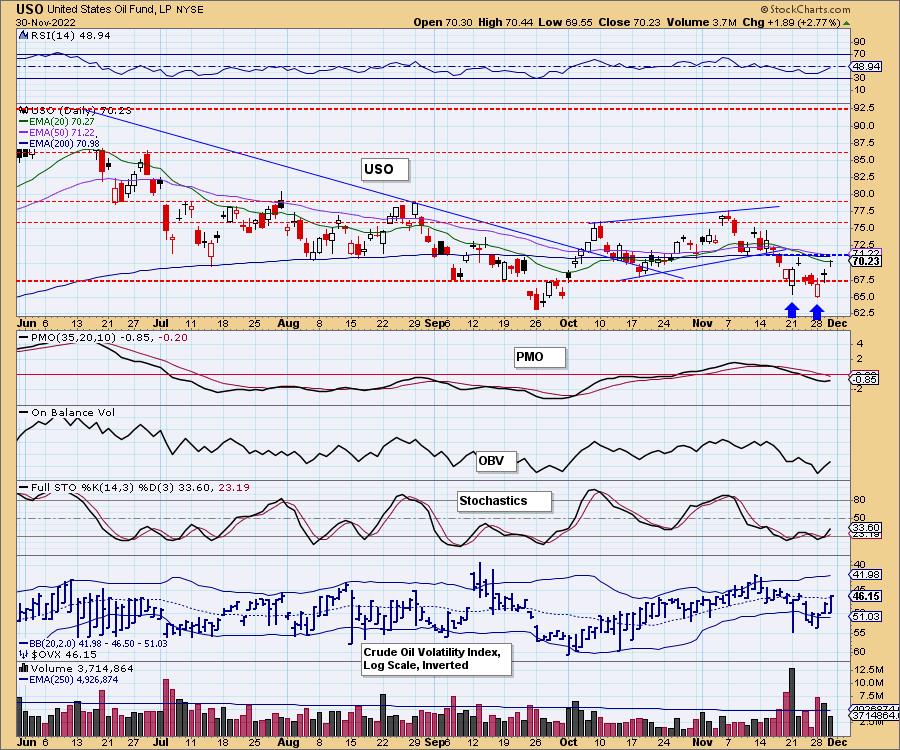Viewport: 900px width, 750px height.
Task: Click the small icon beside RSI(14) label
Action: [x=23, y=35]
